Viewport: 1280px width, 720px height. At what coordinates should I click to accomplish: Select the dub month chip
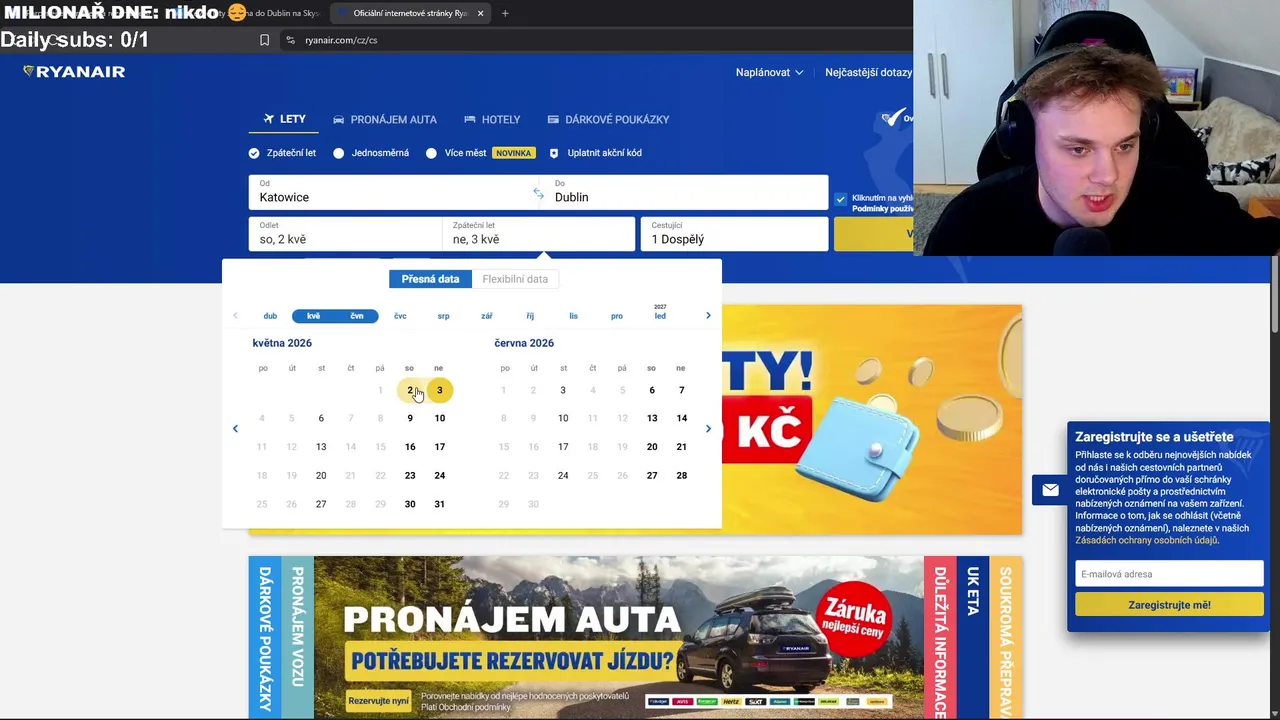click(x=270, y=316)
